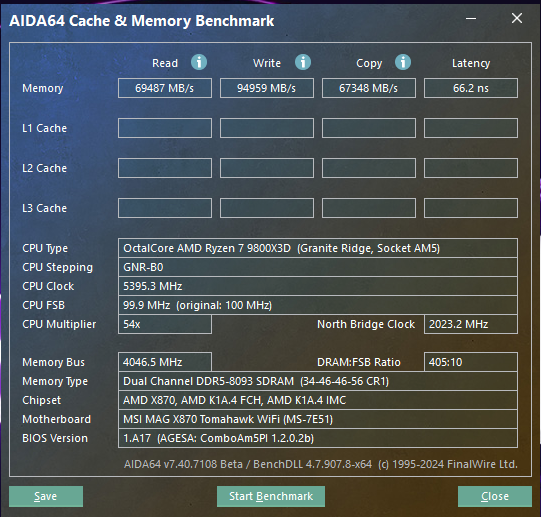
Task: Click the Memory Type value field
Action: click(318, 381)
